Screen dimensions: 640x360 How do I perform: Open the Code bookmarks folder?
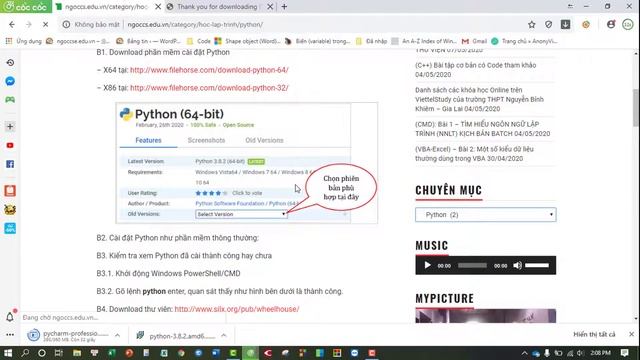[x=199, y=41]
